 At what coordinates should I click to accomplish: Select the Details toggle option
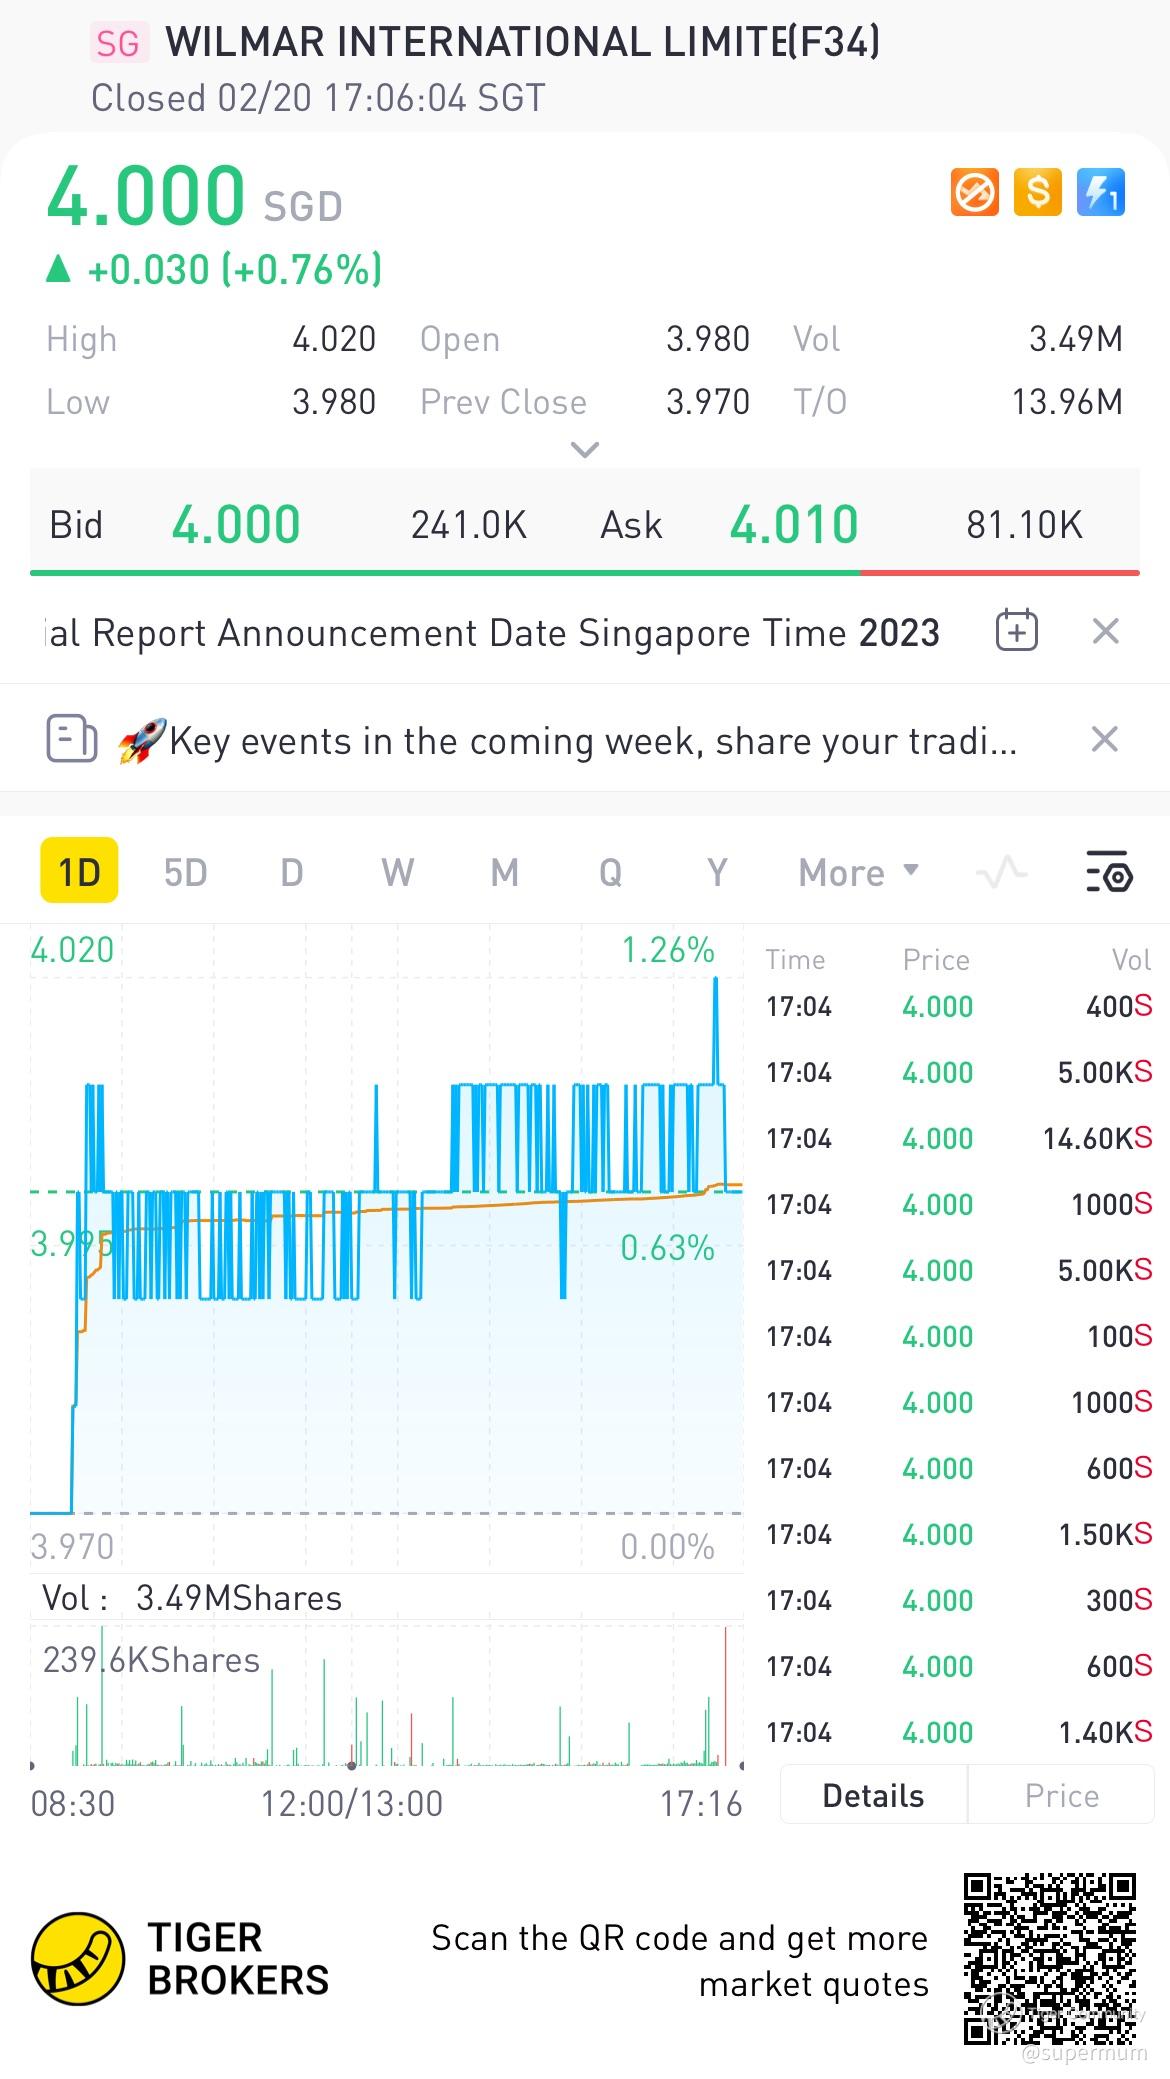pos(873,1796)
